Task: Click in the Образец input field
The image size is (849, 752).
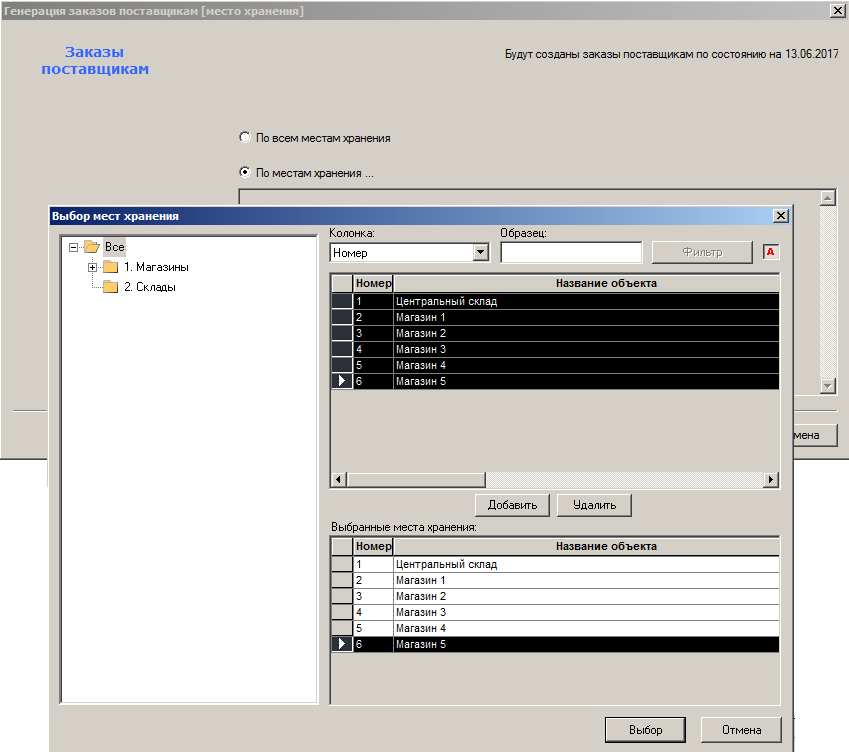Action: click(x=571, y=252)
